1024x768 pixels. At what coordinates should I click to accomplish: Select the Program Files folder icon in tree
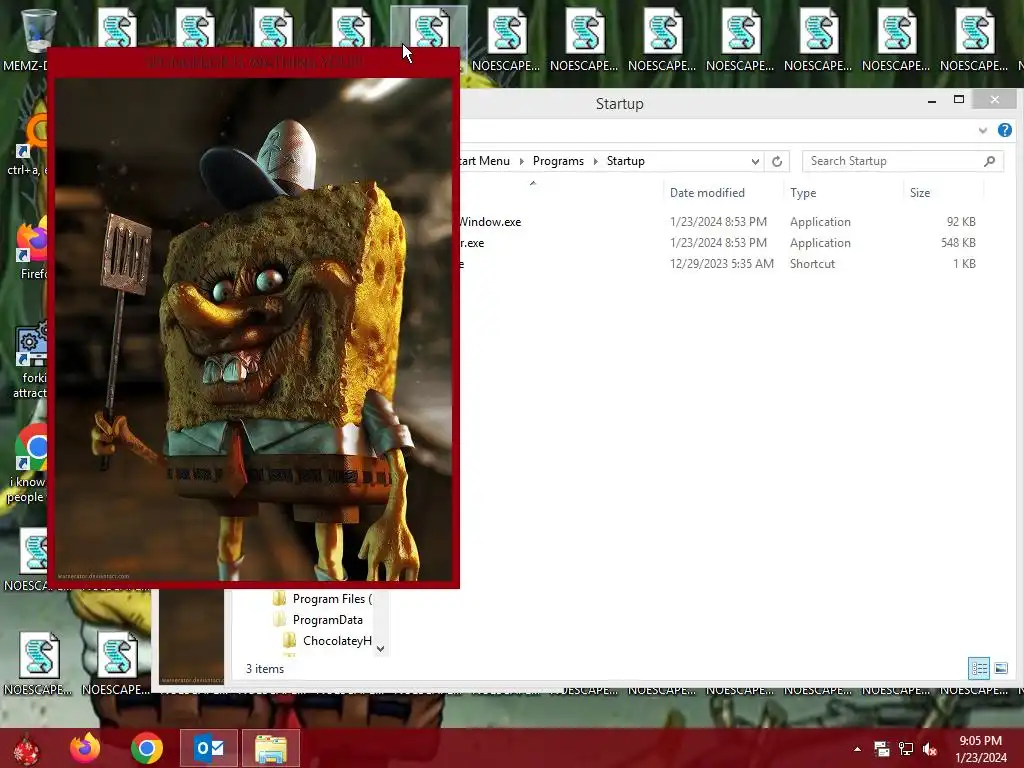[x=280, y=599]
